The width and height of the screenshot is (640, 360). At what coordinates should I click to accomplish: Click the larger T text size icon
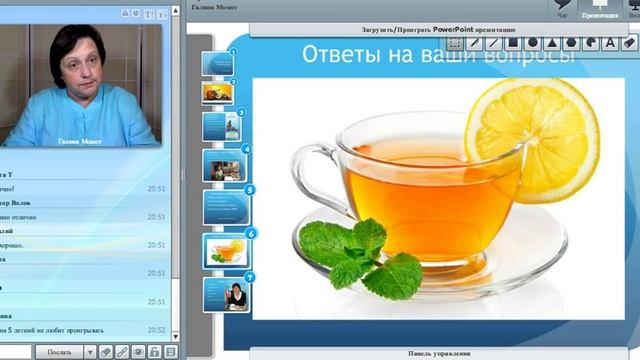(x=149, y=14)
